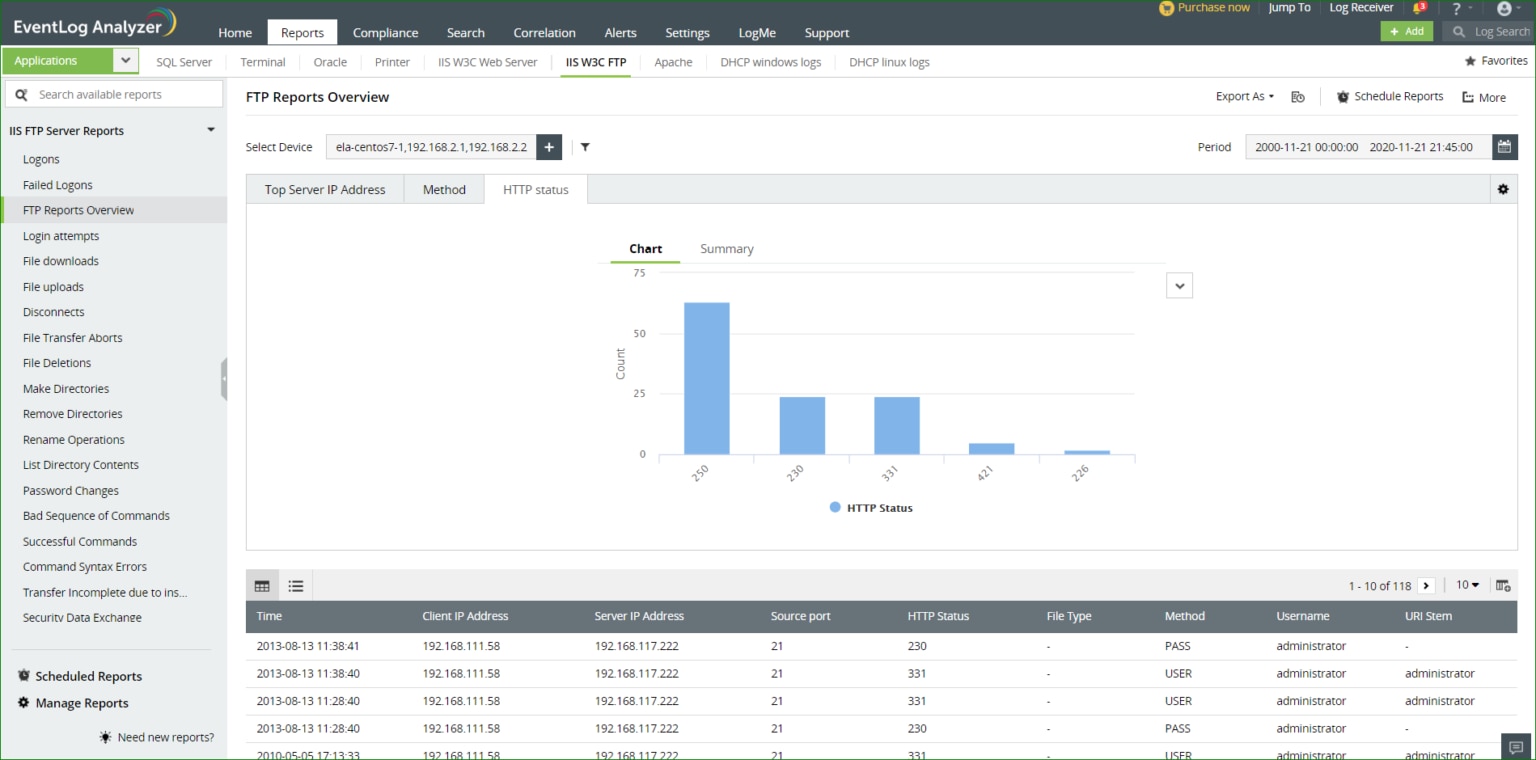Click the Need new reports link
Screen dimensions: 1536x760
click(166, 736)
